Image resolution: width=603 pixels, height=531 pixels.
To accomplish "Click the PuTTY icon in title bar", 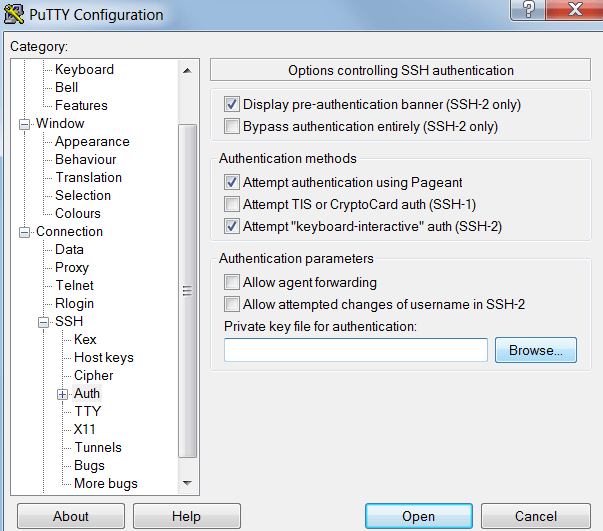I will (14, 15).
